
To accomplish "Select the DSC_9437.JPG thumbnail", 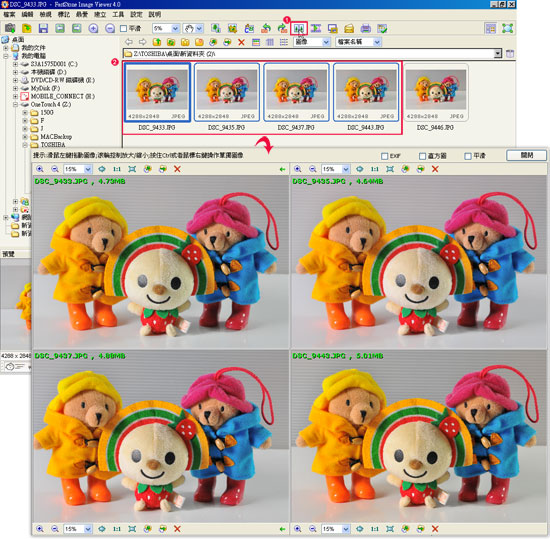I will (x=296, y=93).
